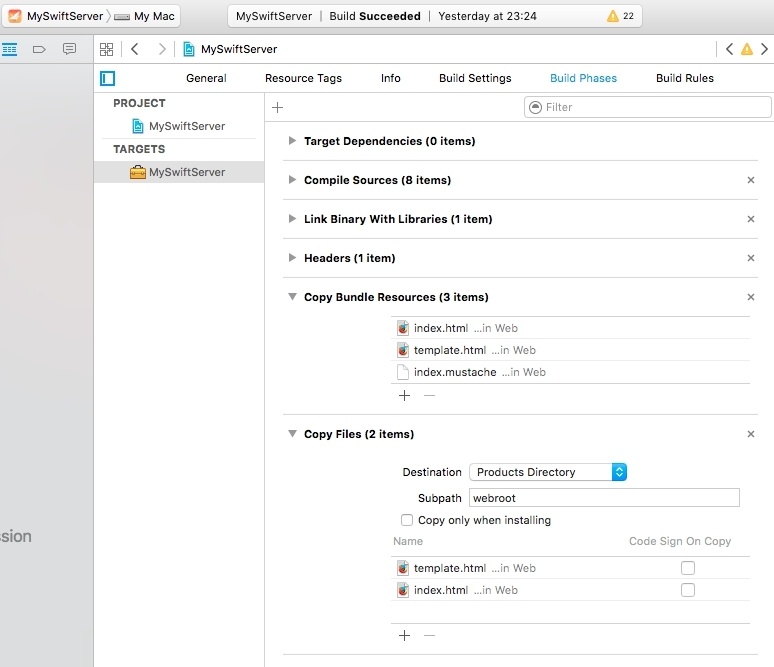This screenshot has width=774, height=667.
Task: Open the Build Settings tab
Action: [x=475, y=78]
